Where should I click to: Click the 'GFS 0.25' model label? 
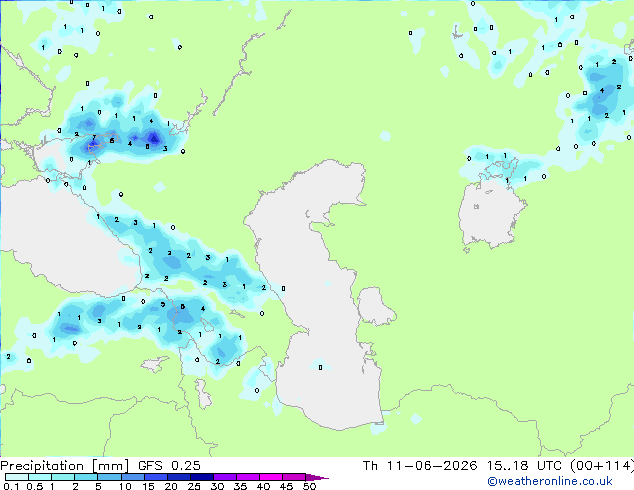click(x=169, y=466)
